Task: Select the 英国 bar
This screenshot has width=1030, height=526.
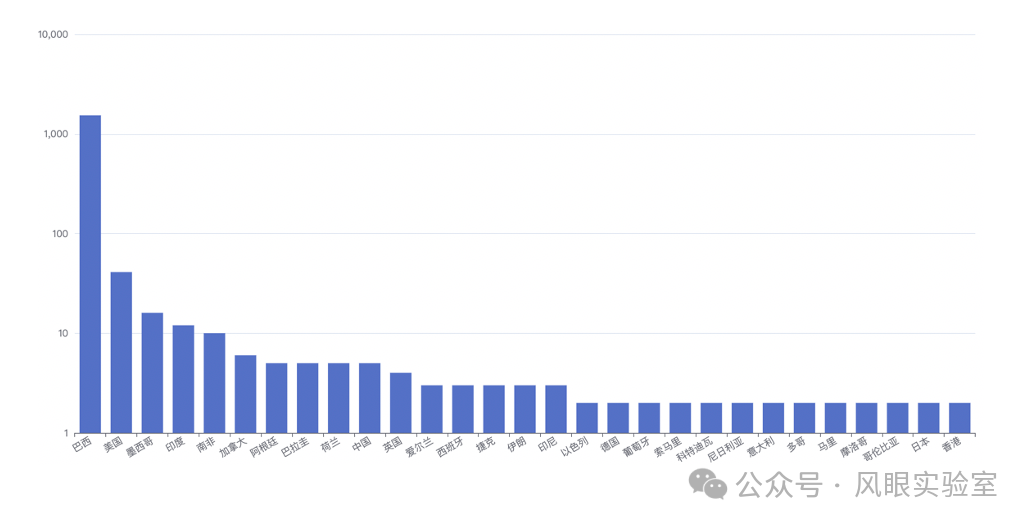Action: 400,403
